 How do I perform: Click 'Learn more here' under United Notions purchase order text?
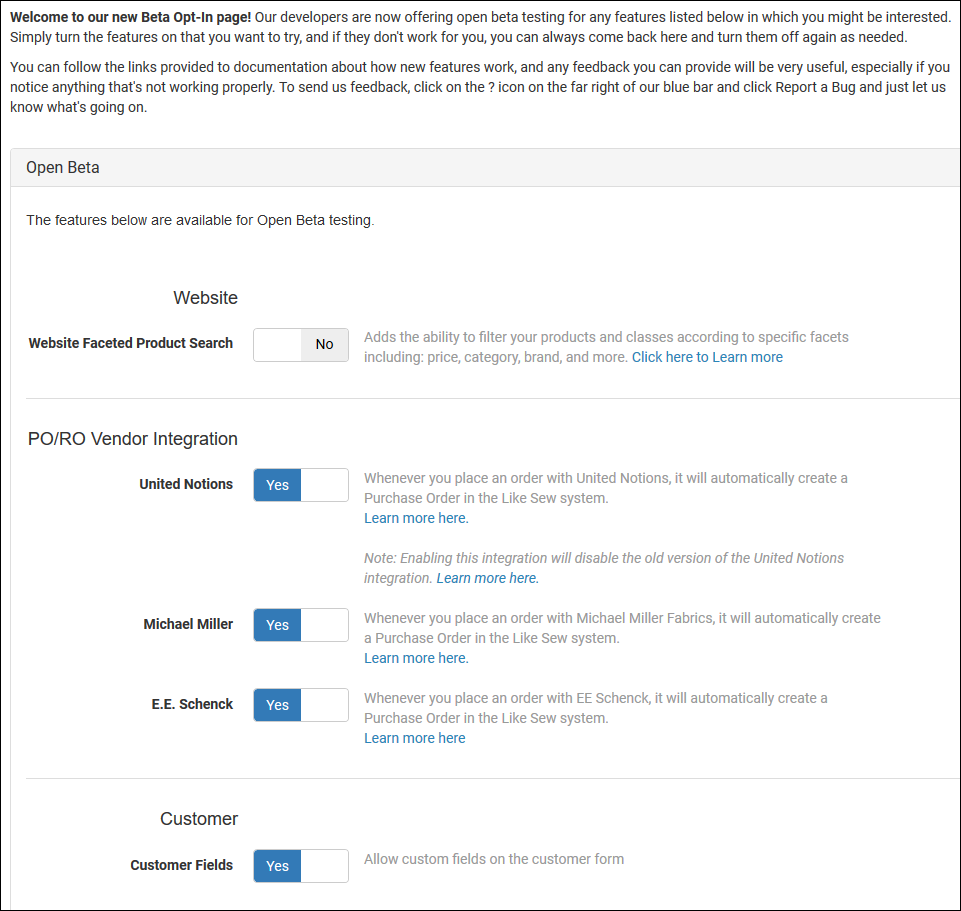(x=415, y=518)
